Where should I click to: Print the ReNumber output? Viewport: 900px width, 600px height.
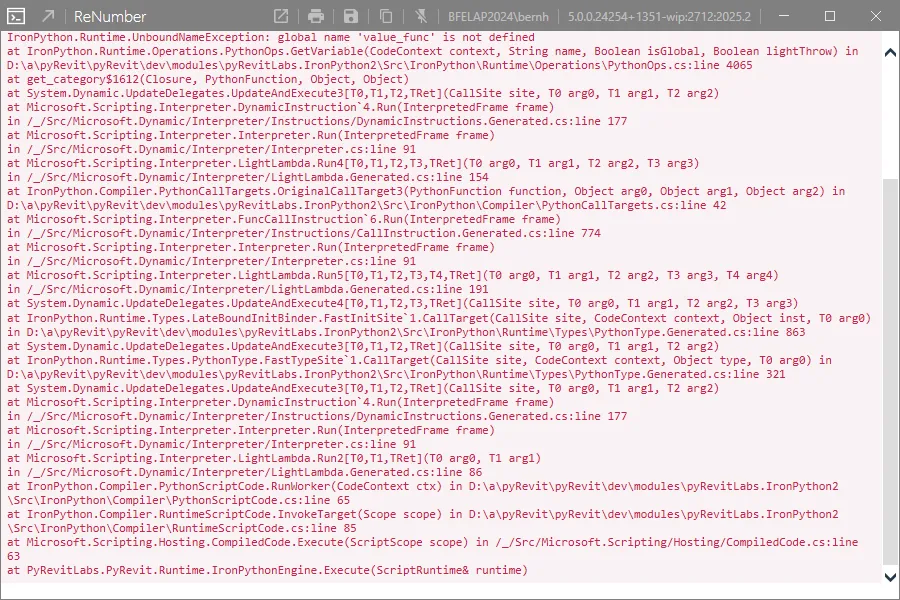[316, 16]
